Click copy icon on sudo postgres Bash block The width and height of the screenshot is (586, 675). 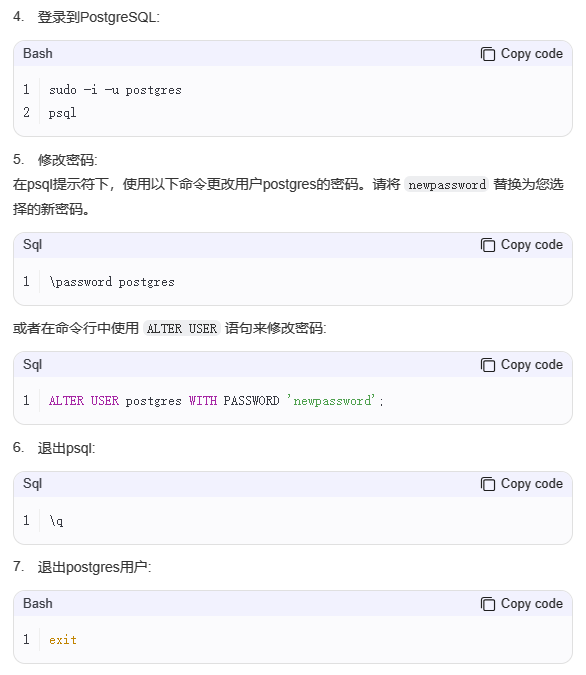click(x=487, y=54)
